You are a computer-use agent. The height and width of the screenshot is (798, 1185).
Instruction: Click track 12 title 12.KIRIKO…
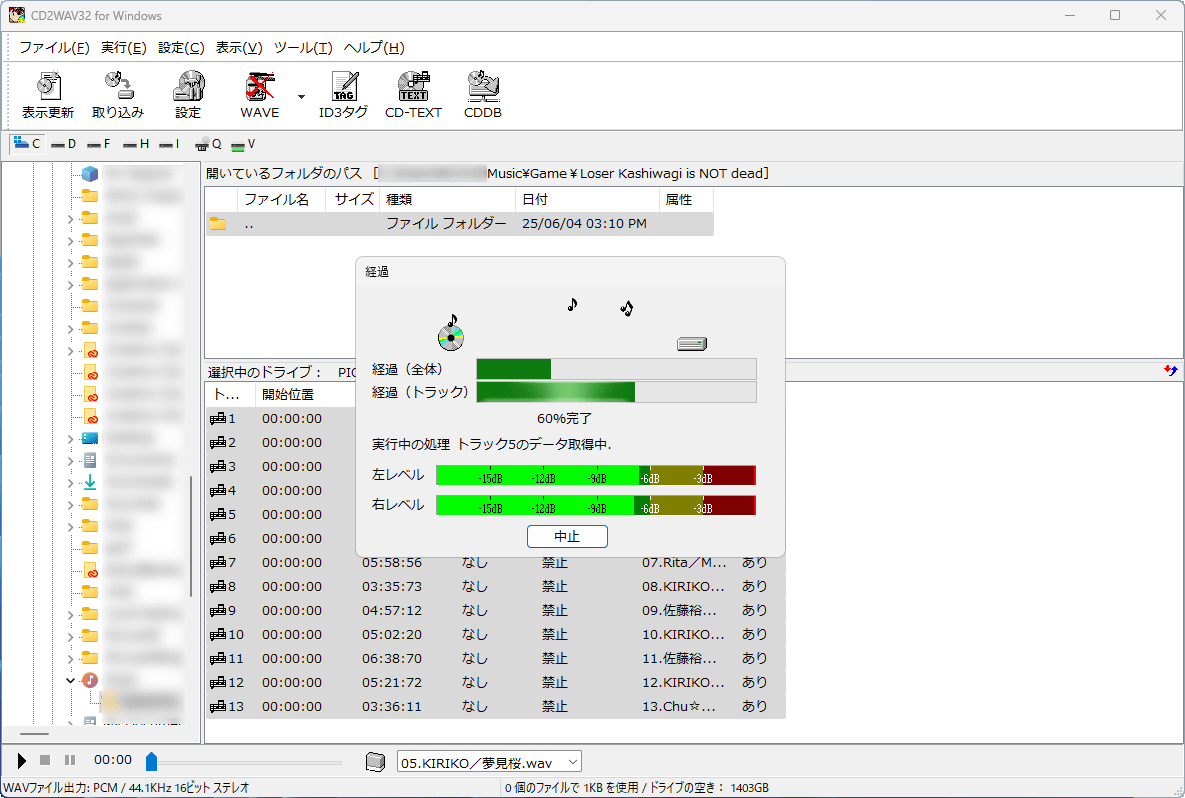pos(683,682)
